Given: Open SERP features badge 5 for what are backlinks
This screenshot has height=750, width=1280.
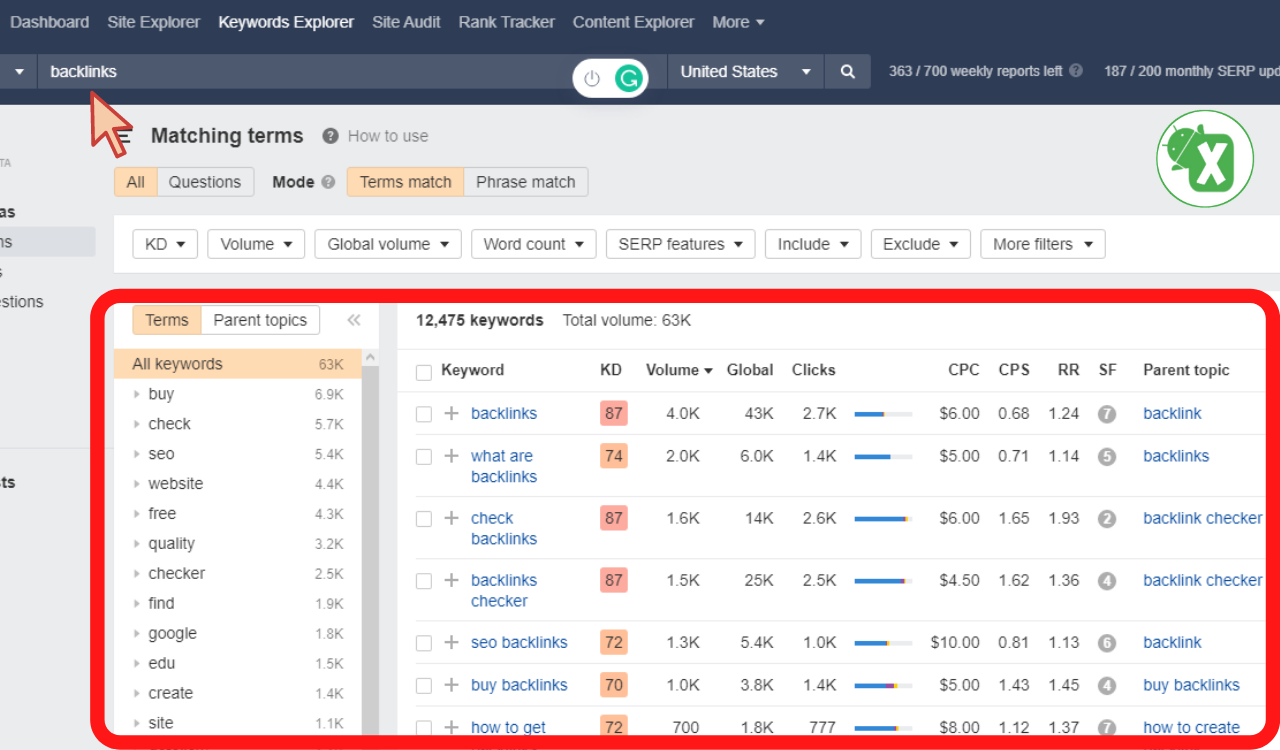Looking at the screenshot, I should (x=1106, y=457).
